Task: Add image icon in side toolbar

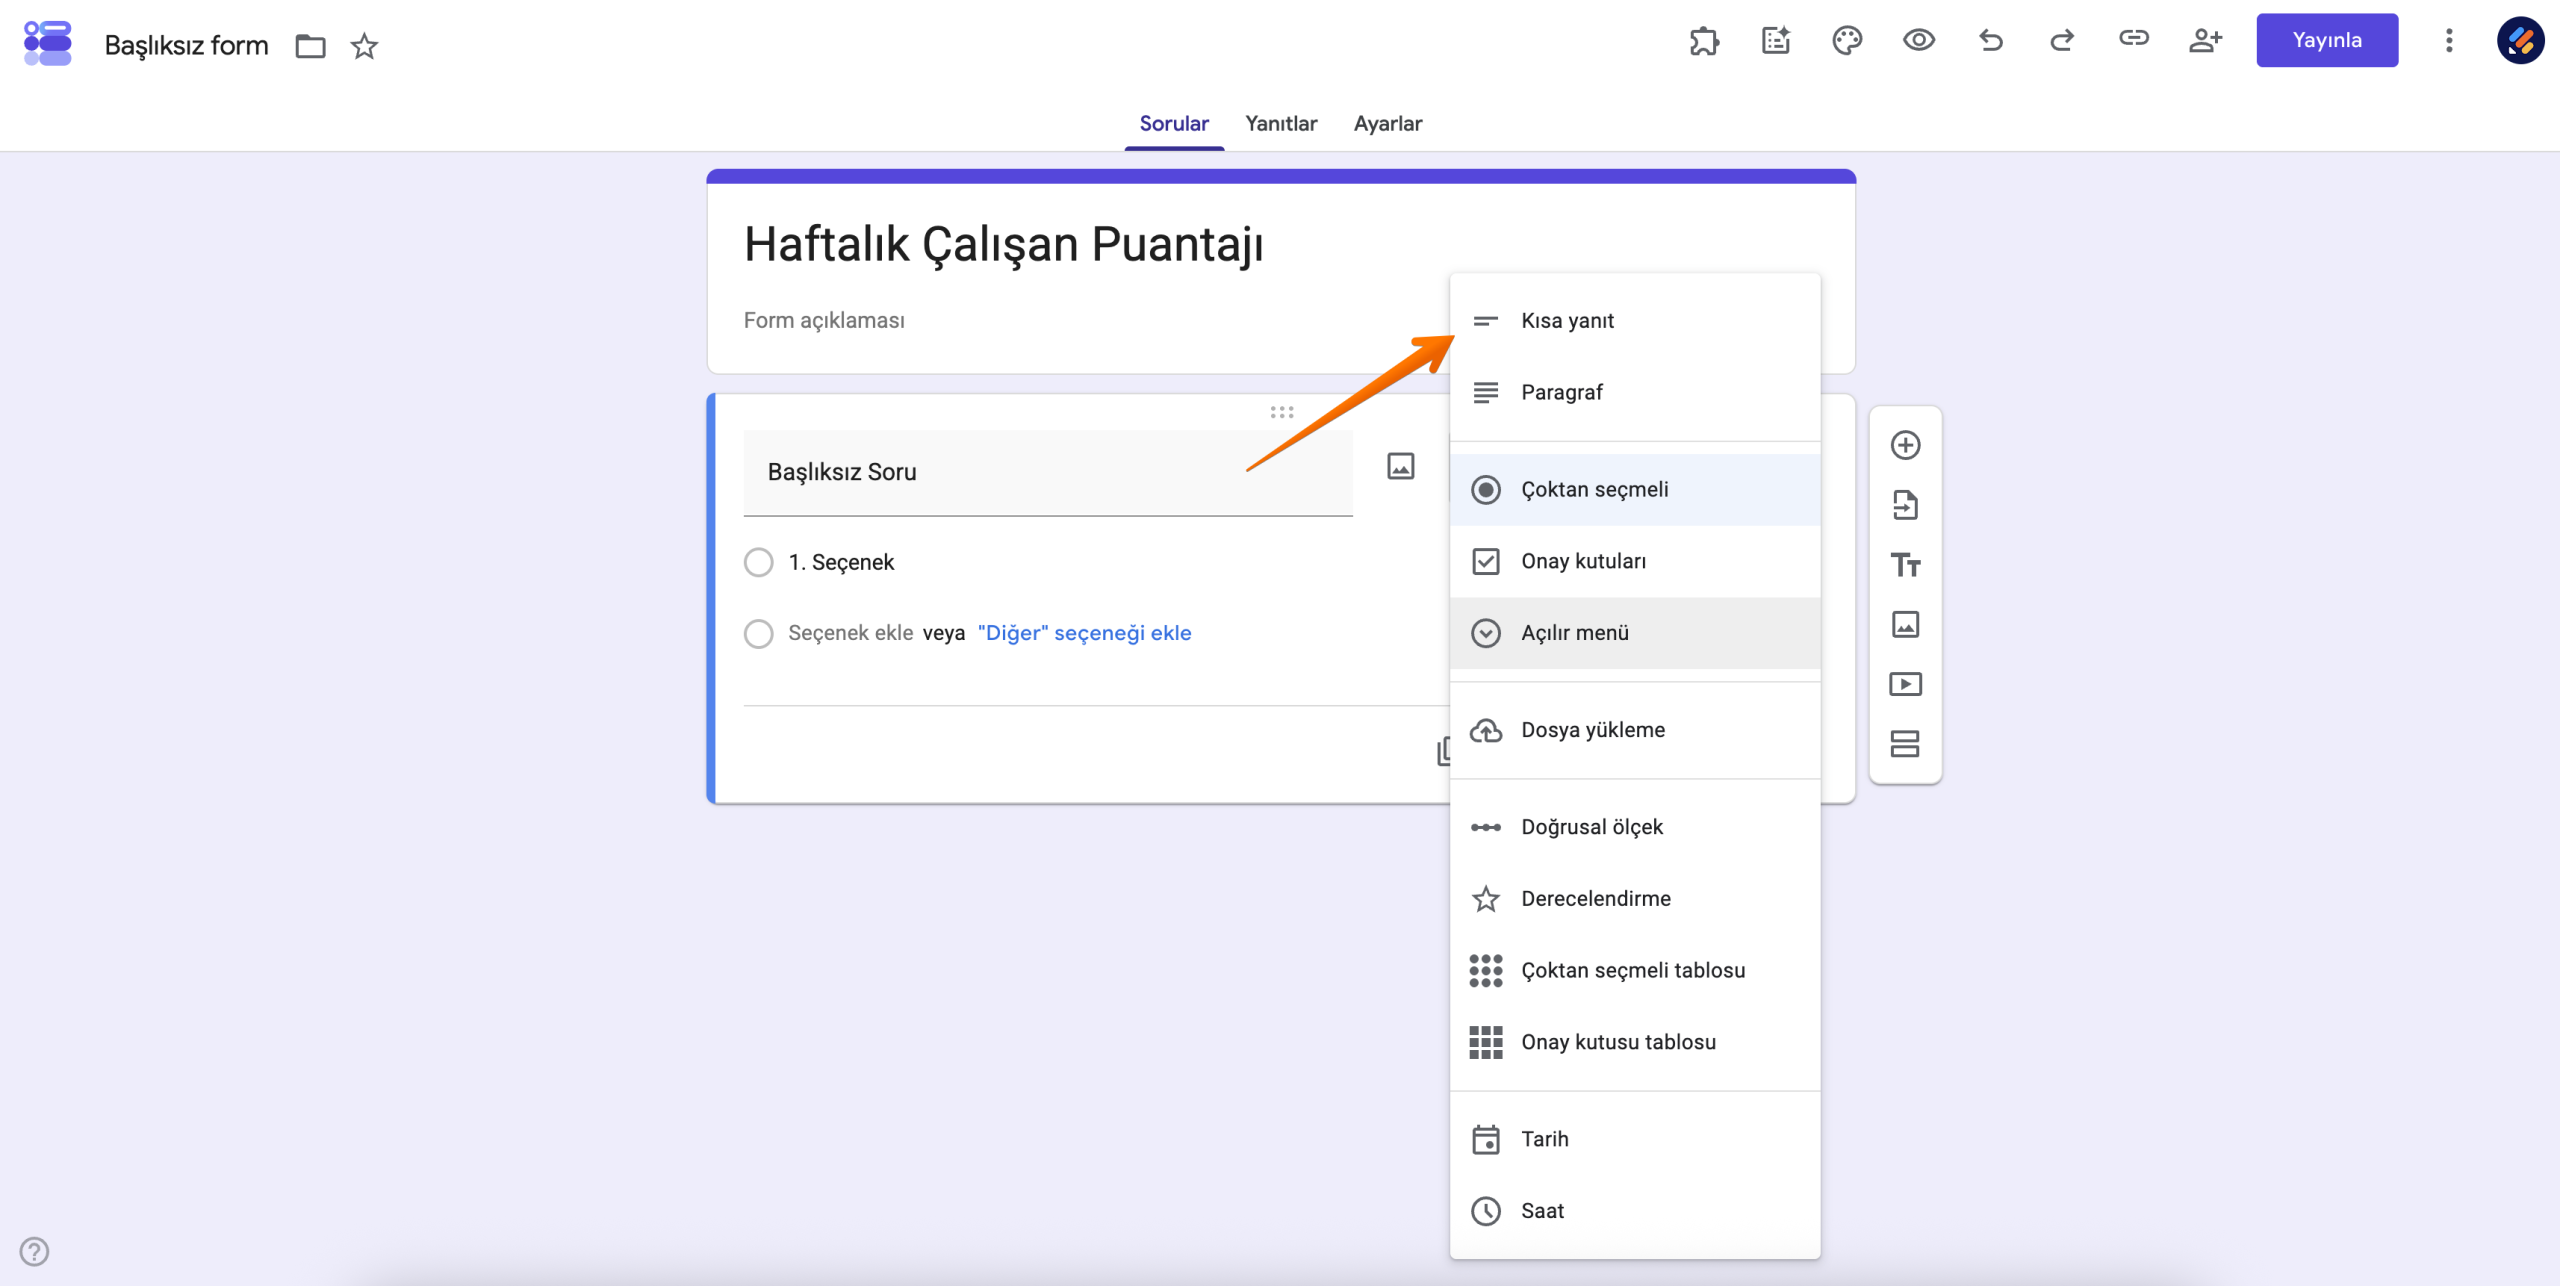Action: coord(1905,624)
